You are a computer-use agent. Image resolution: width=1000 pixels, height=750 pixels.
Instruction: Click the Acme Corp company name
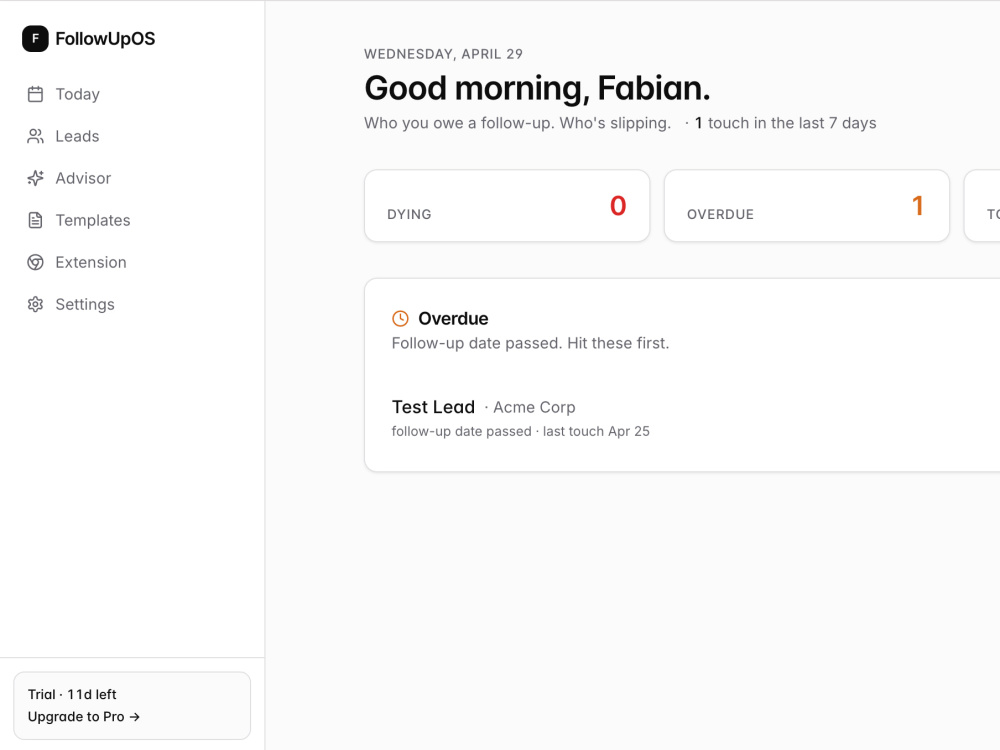534,408
